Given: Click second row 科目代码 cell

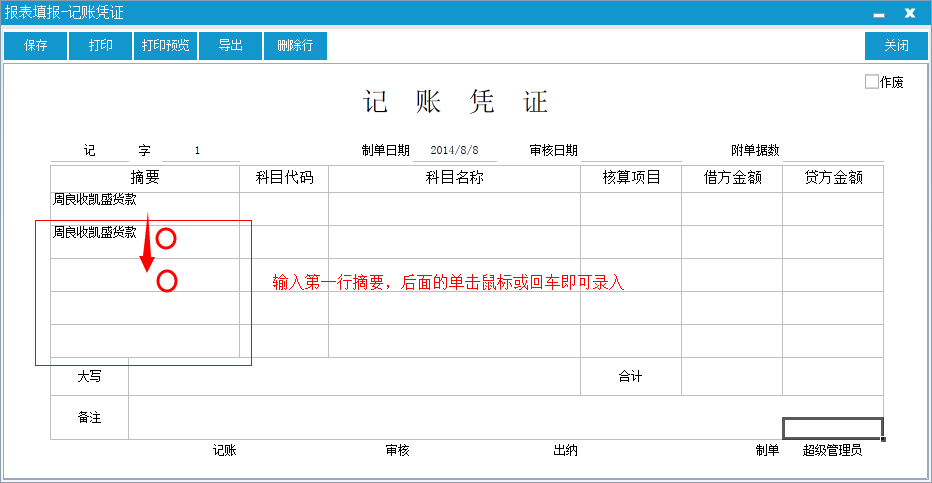Looking at the screenshot, I should tap(284, 242).
